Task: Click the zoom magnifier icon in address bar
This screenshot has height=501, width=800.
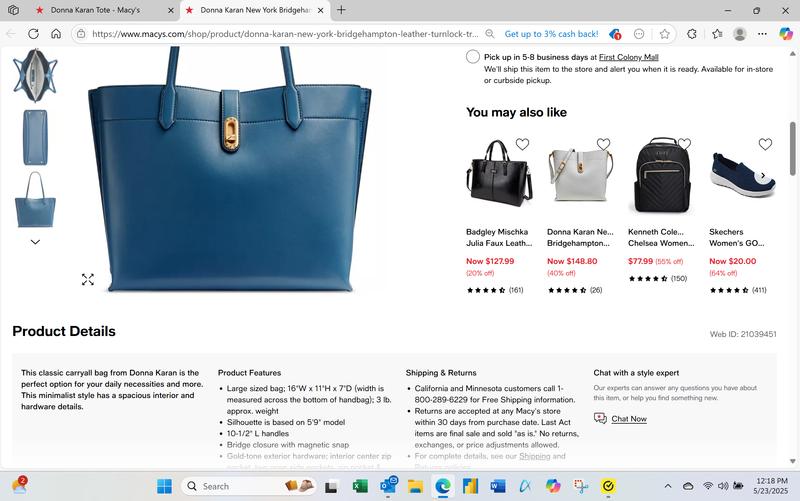Action: [490, 34]
